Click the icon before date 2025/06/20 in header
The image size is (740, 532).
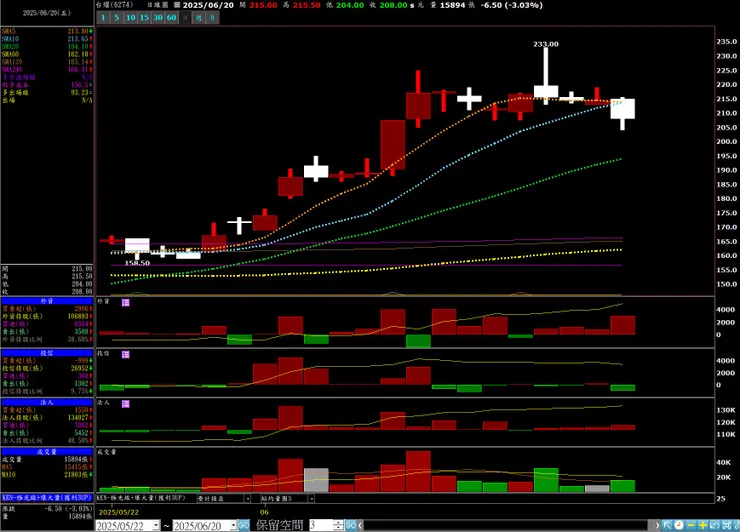tap(177, 5)
